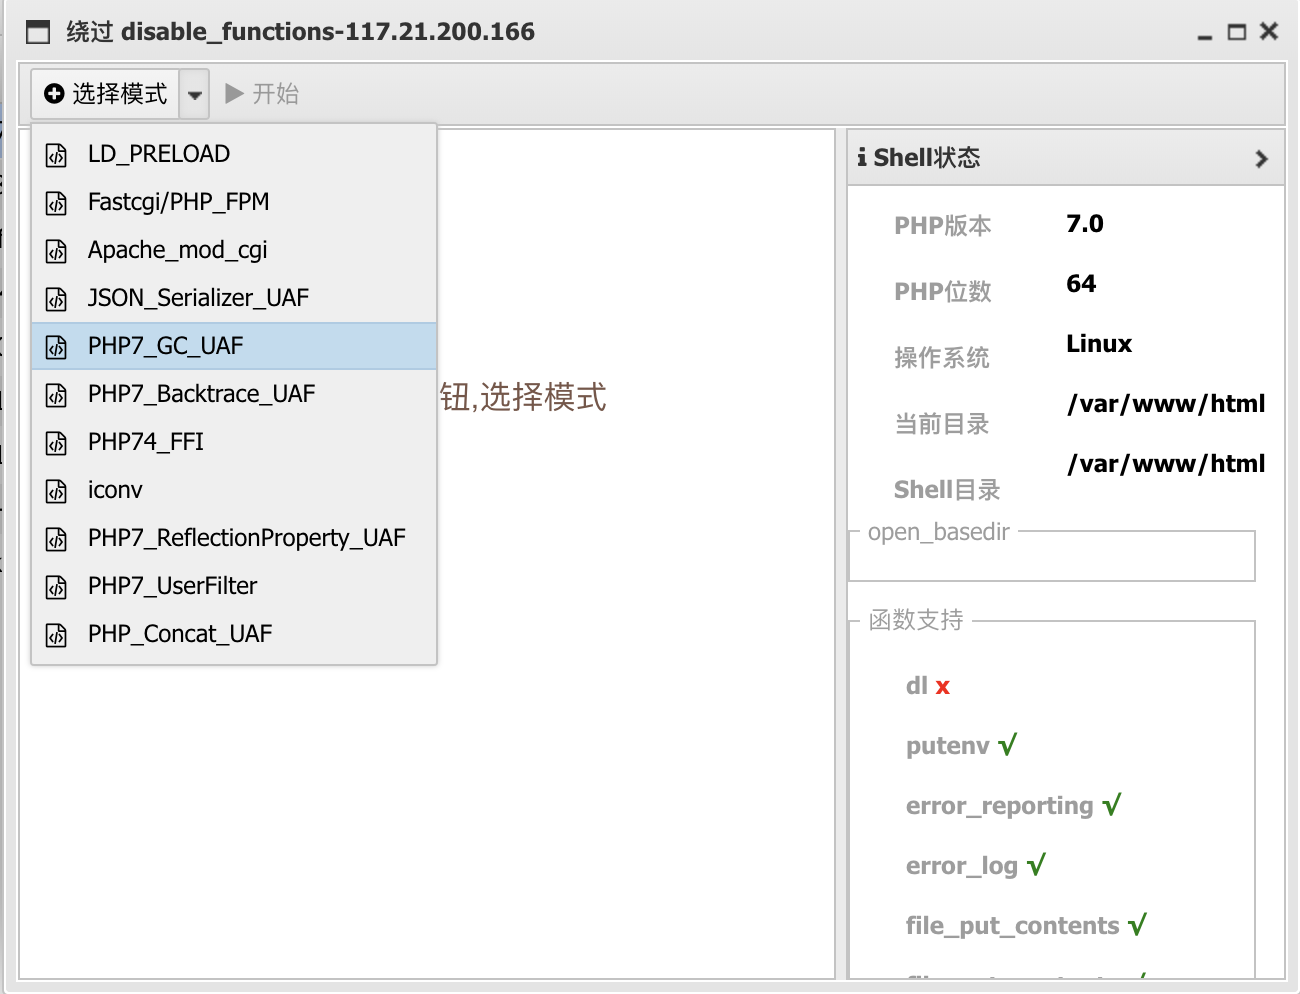This screenshot has height=994, width=1300.
Task: Click the icon beside Apache_mod_cgi entry
Action: (57, 251)
